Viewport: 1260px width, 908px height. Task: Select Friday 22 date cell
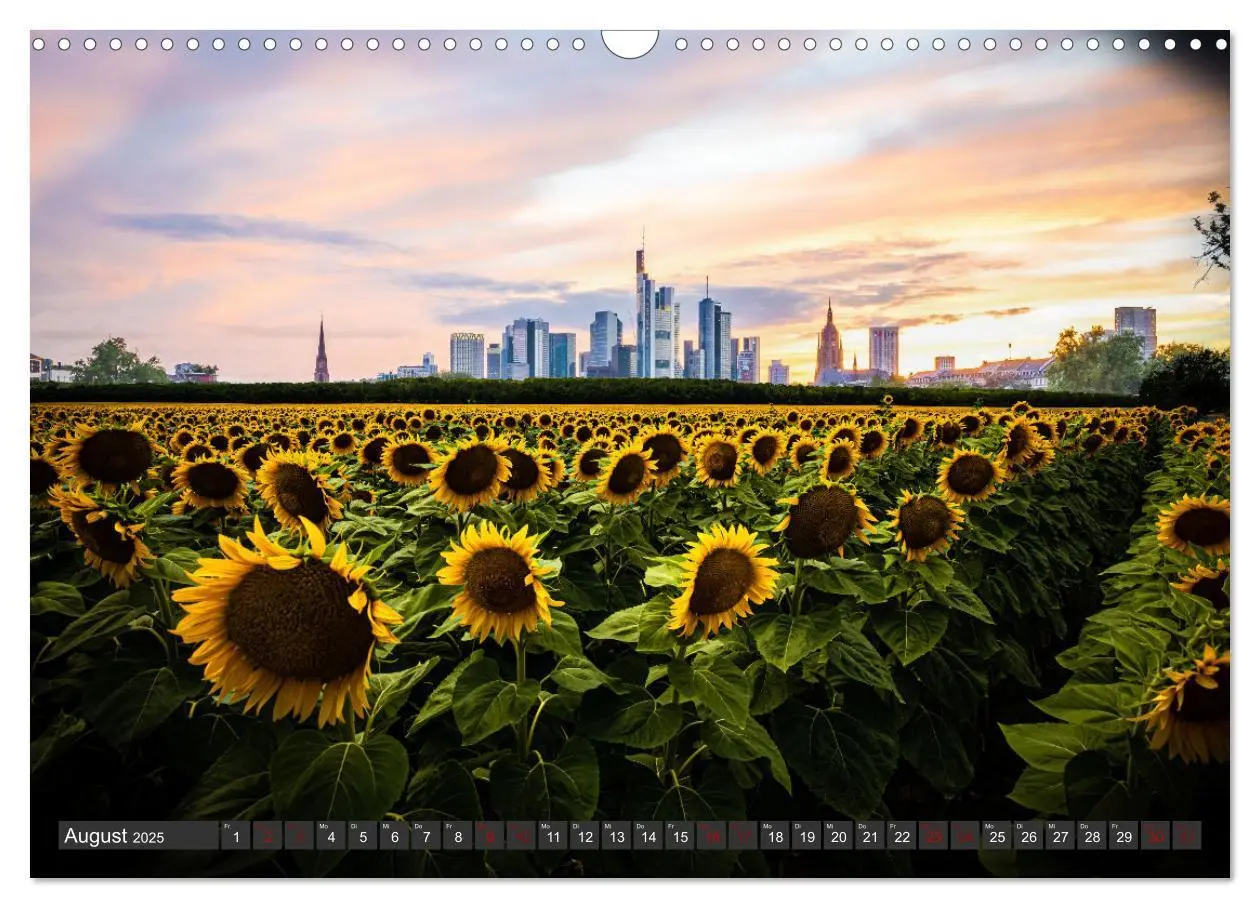point(902,836)
